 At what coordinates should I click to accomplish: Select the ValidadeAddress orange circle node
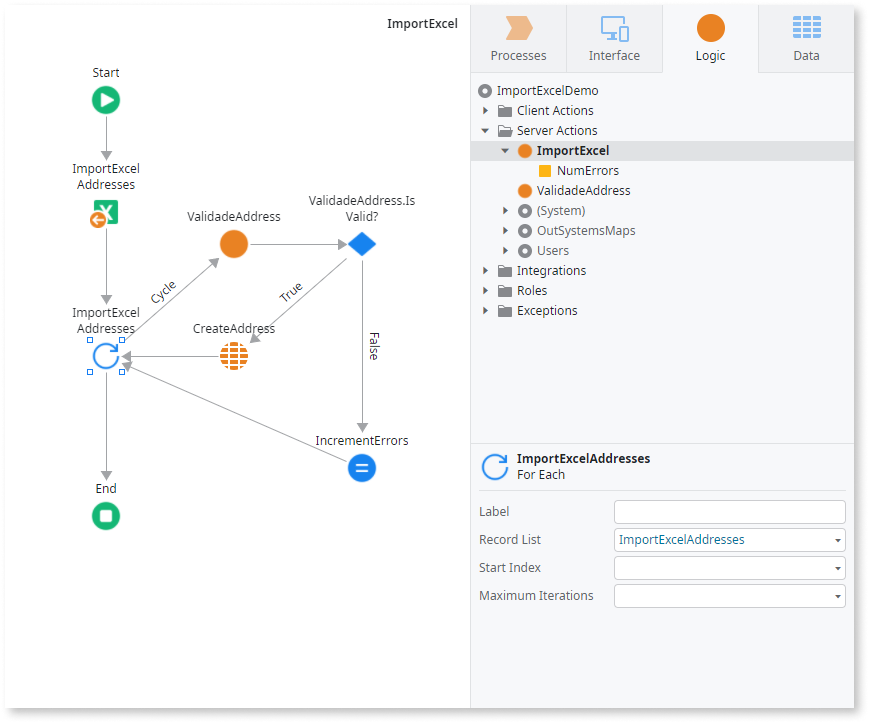point(233,243)
